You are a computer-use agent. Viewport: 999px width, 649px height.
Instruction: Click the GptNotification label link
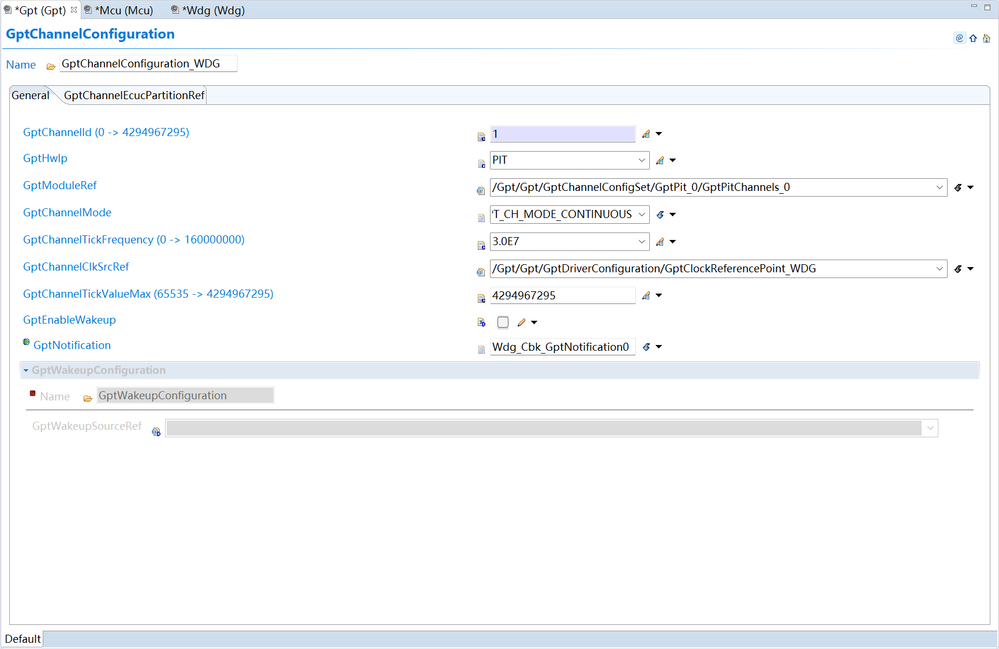(72, 345)
